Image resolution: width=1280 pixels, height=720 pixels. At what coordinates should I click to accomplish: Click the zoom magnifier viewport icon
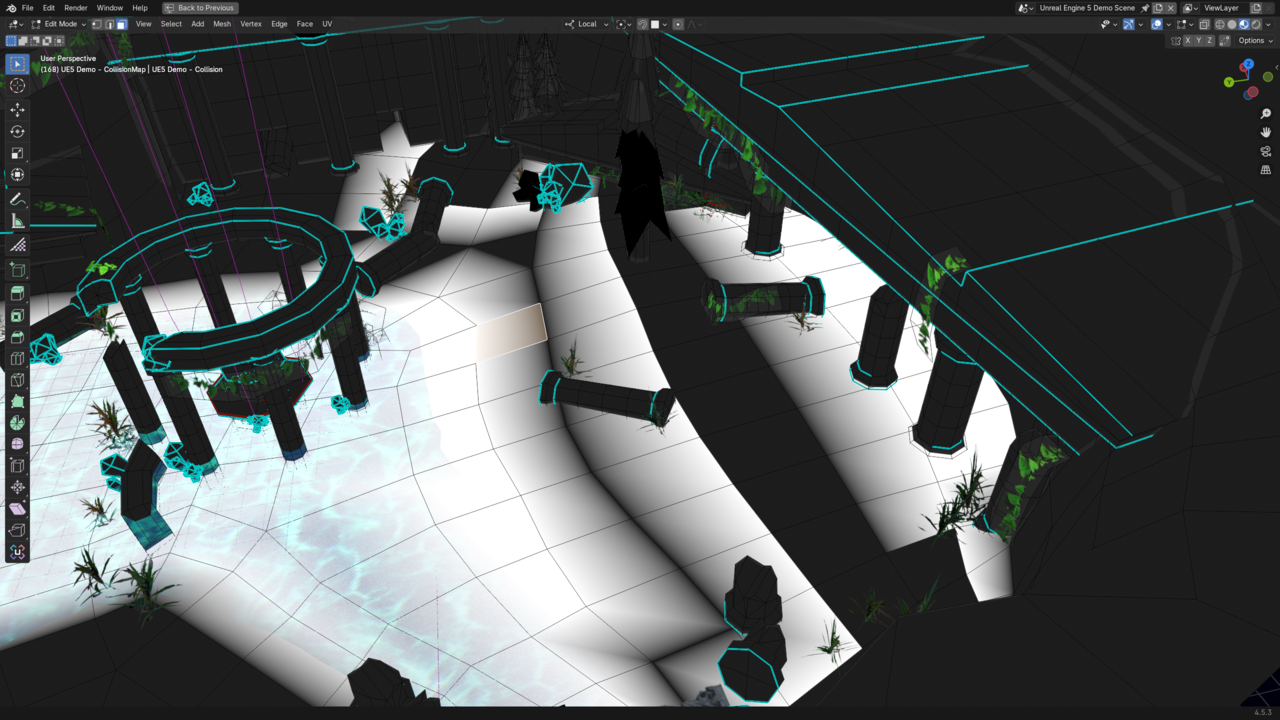[1266, 115]
